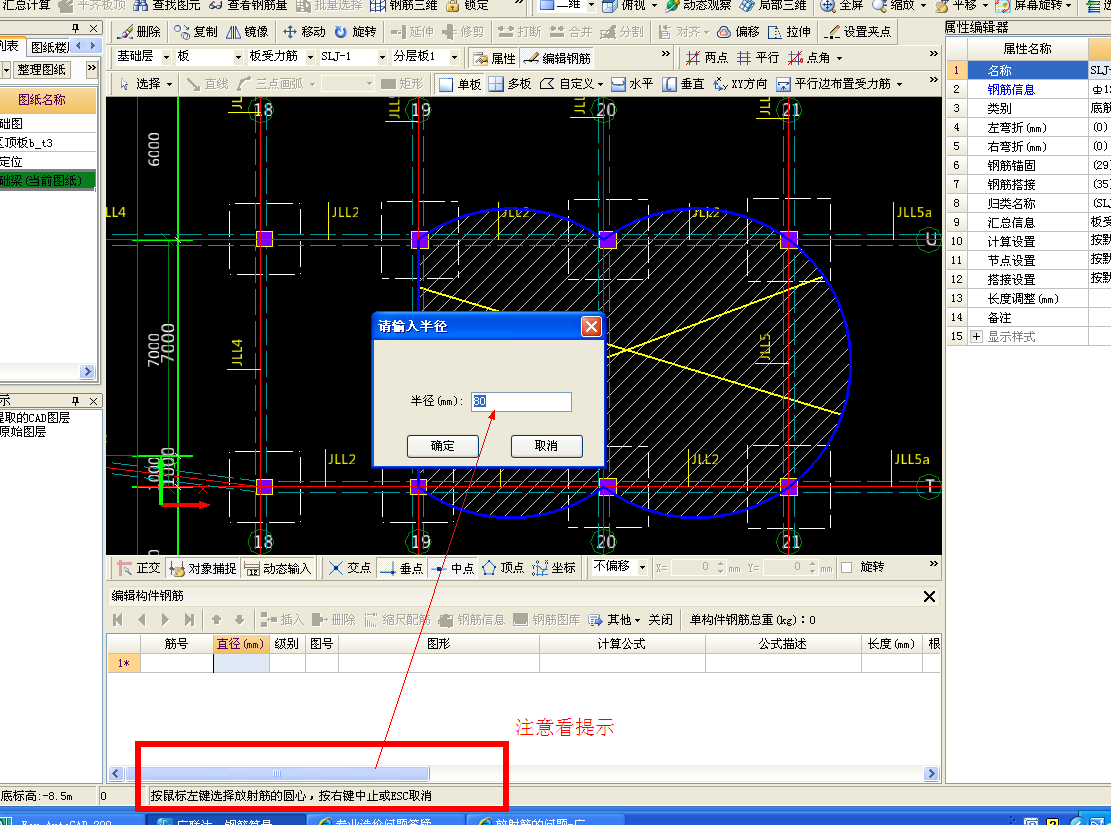Click 确定 in radius dialog
Image resolution: width=1111 pixels, height=825 pixels.
[443, 446]
